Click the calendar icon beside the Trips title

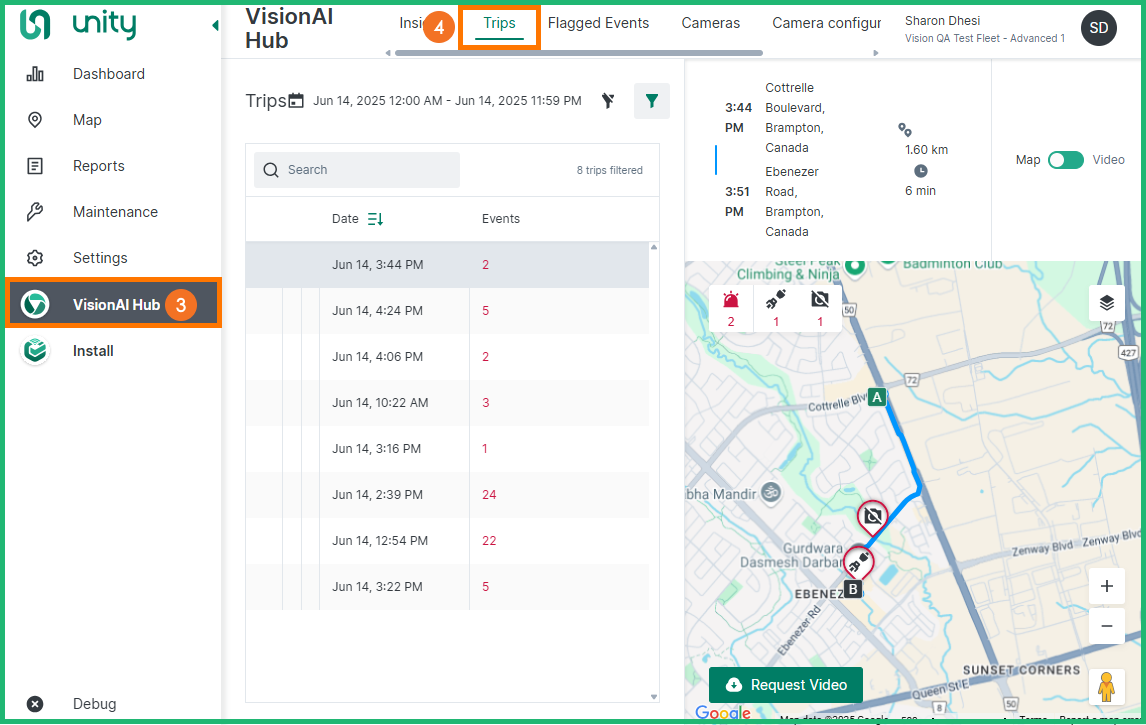[296, 100]
